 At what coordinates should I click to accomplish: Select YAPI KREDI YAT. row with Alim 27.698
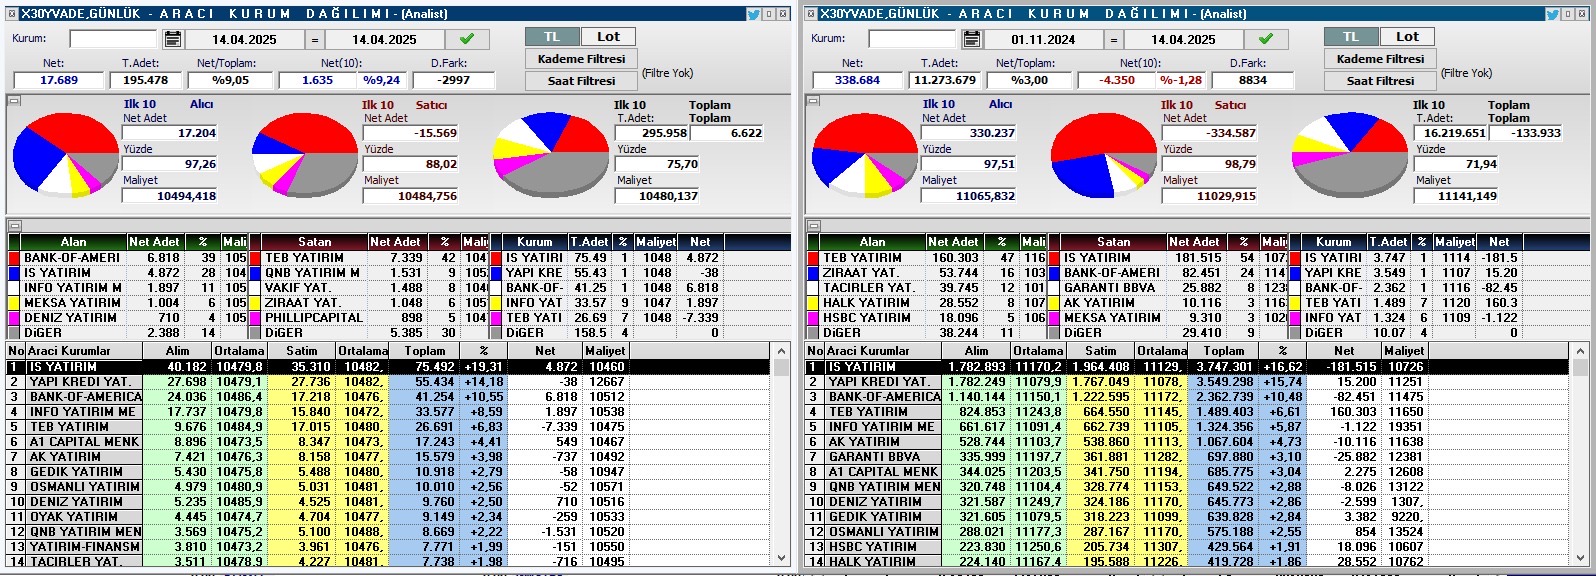pos(388,382)
